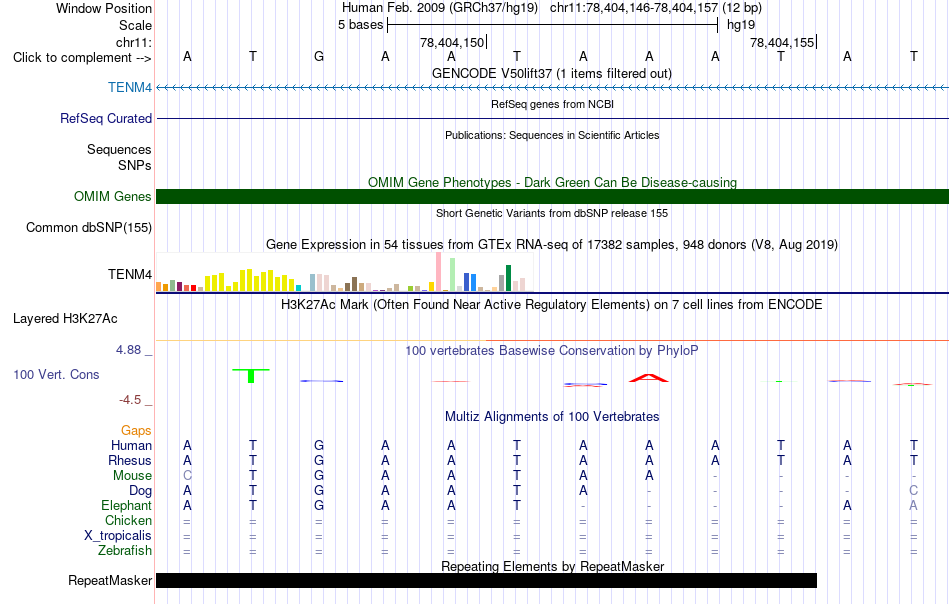The image size is (950, 604).
Task: Click the X_tropicalis alignment row label
Action: [118, 536]
